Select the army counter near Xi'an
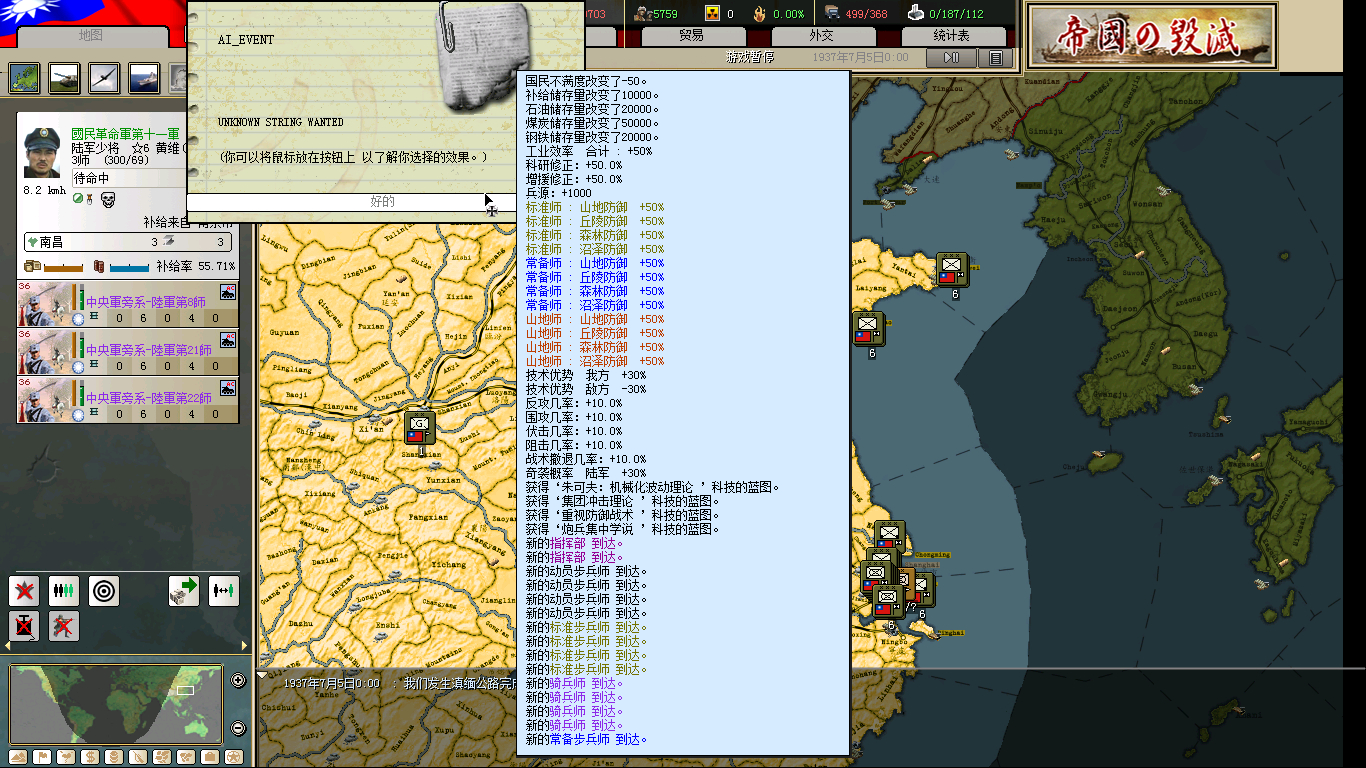The width and height of the screenshot is (1366, 768). tap(420, 428)
